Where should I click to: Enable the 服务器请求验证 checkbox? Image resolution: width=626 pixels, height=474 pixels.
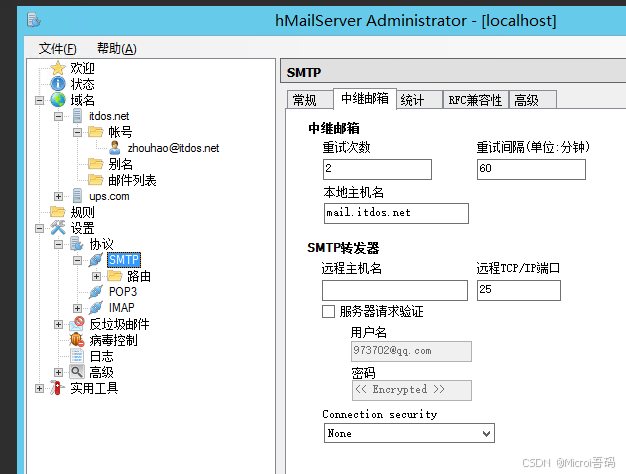[x=328, y=311]
